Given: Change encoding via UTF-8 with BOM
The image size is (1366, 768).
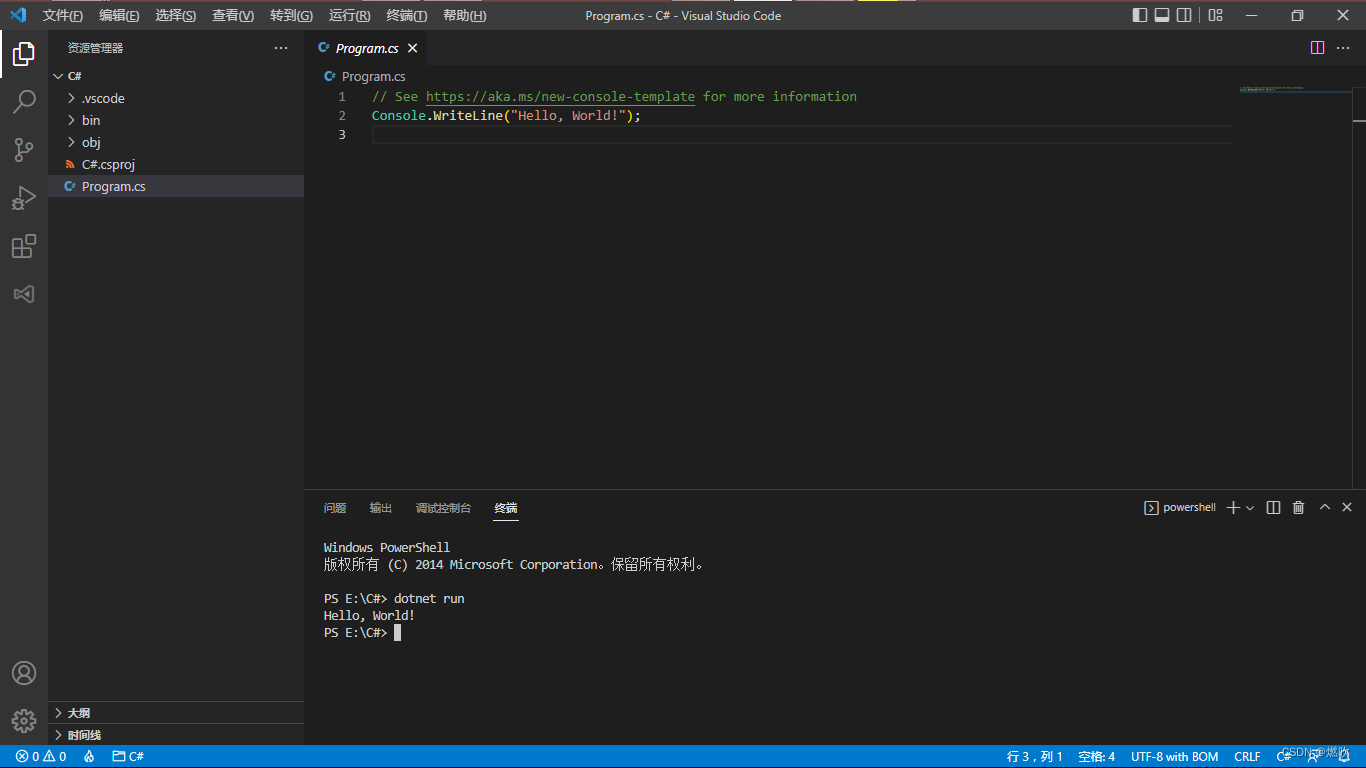Looking at the screenshot, I should [1175, 757].
